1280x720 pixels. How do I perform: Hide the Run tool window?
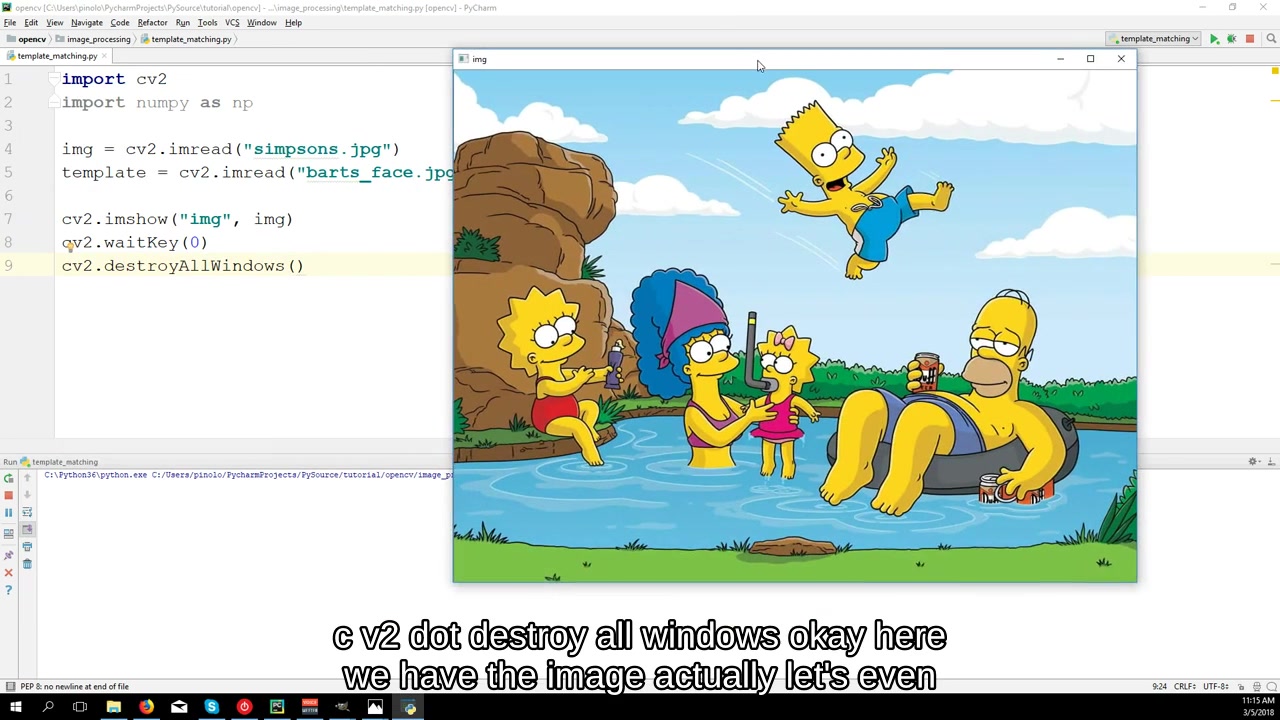pyautogui.click(x=1271, y=462)
